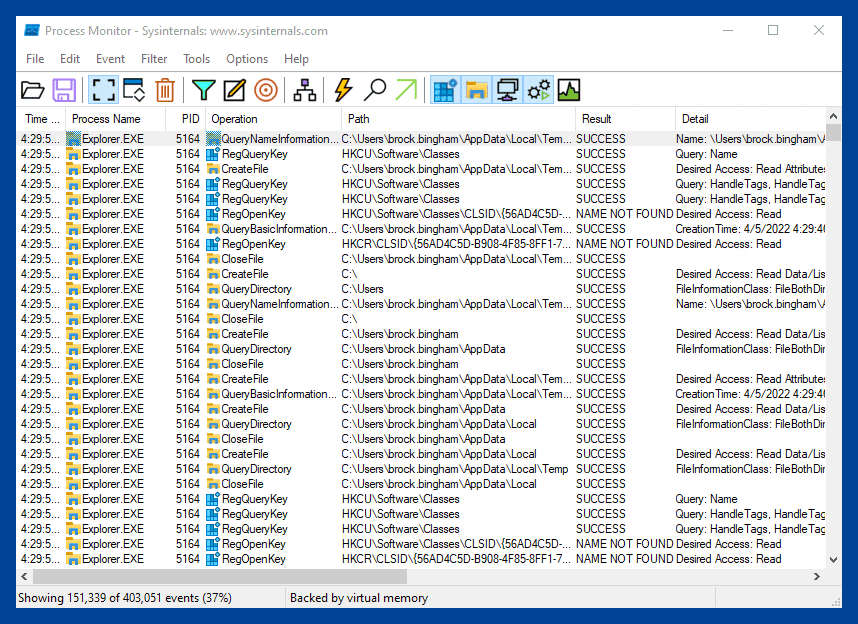Click the horizontal scrollbar thumb
This screenshot has height=624, width=858.
tap(220, 576)
